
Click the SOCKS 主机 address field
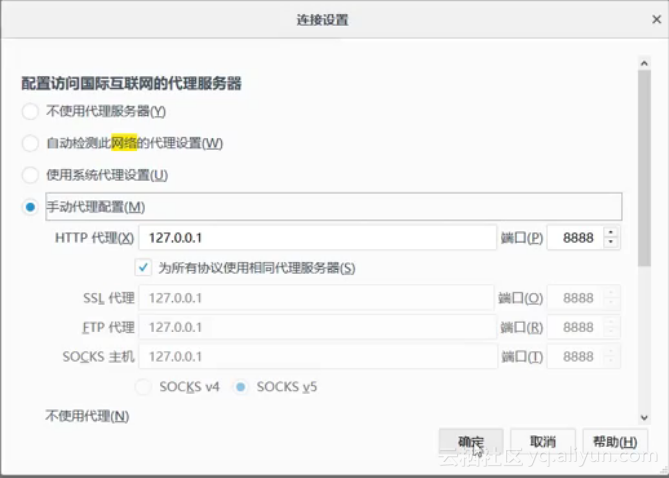317,356
